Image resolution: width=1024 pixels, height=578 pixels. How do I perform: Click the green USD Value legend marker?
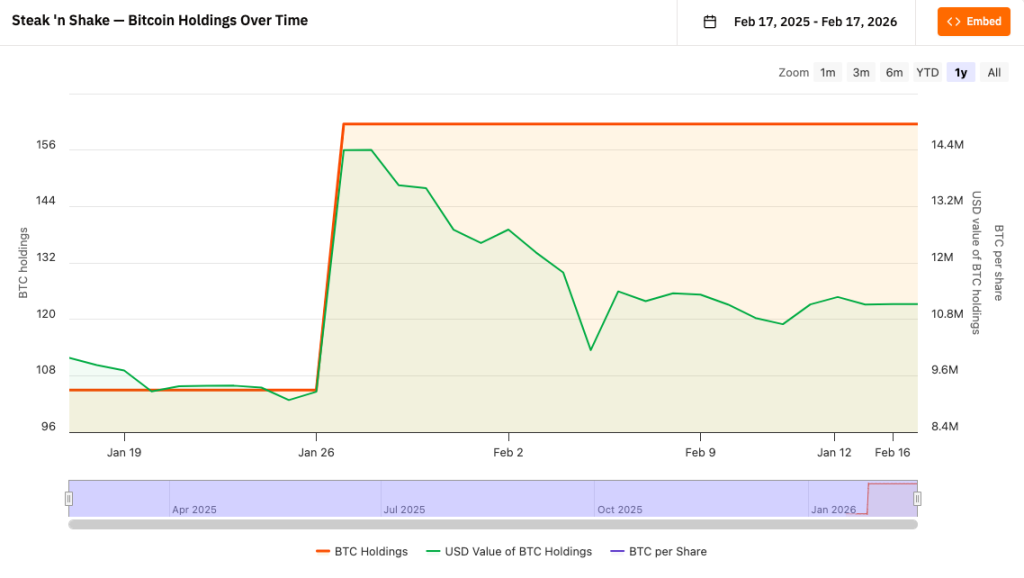coord(432,551)
